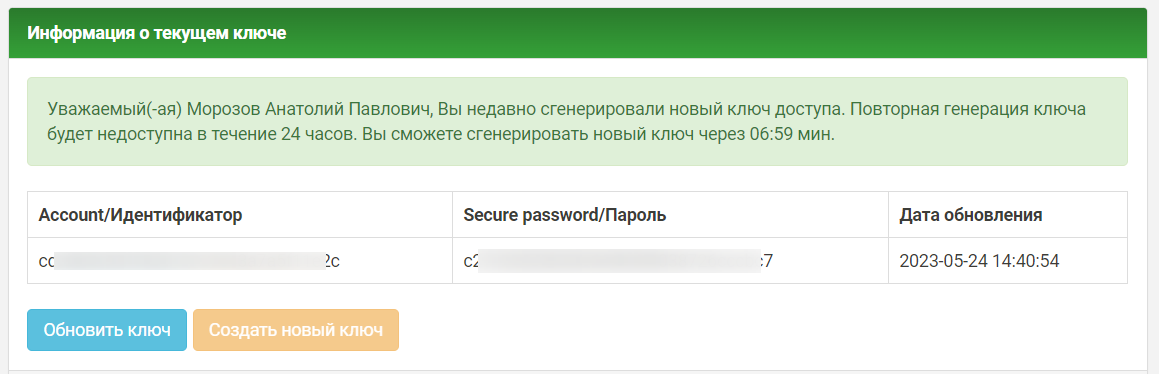Screen dimensions: 1159x374
Task: Click the blue "Обновить ключ" button
Action: [106, 330]
